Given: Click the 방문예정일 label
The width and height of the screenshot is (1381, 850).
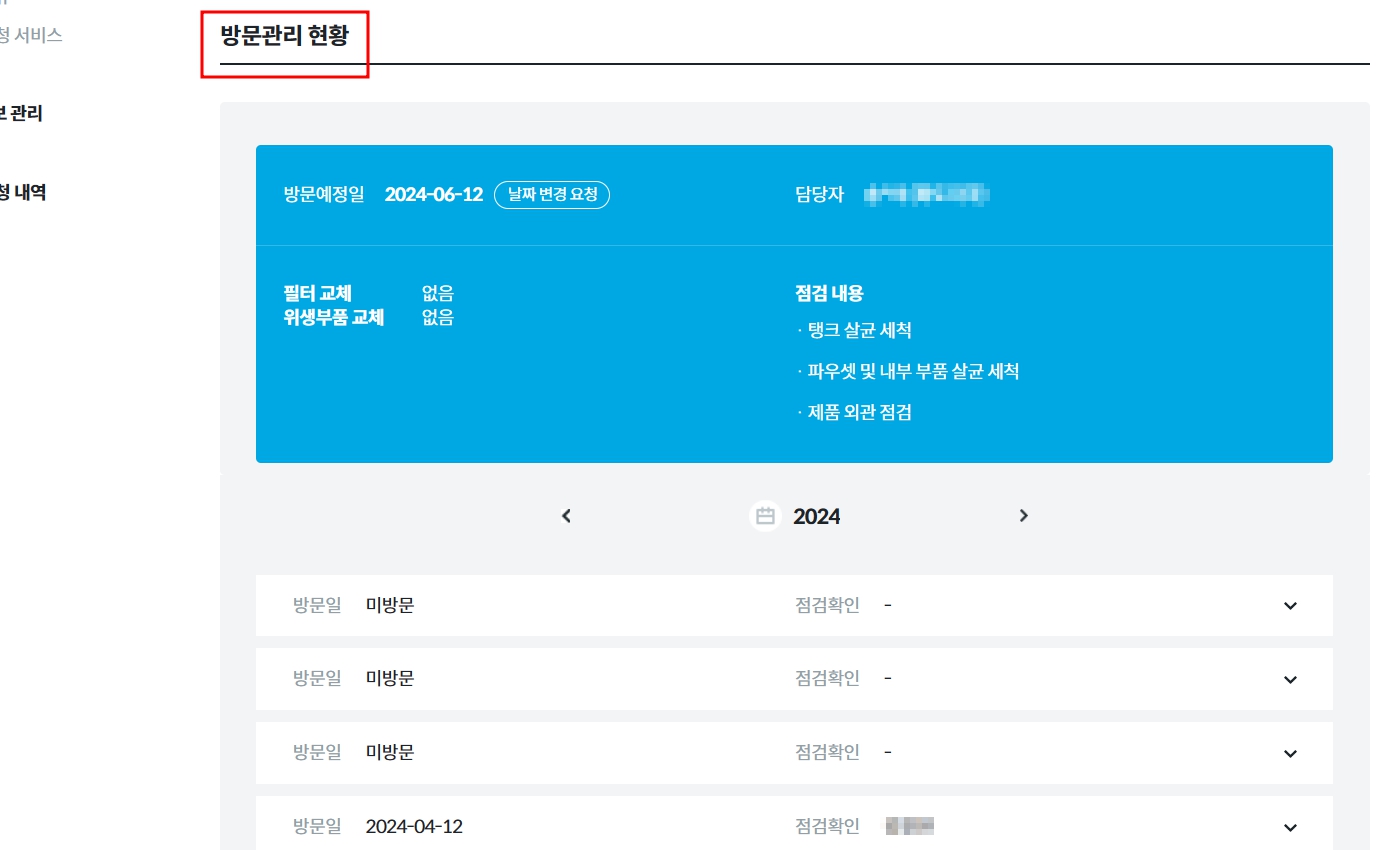Looking at the screenshot, I should tap(324, 195).
